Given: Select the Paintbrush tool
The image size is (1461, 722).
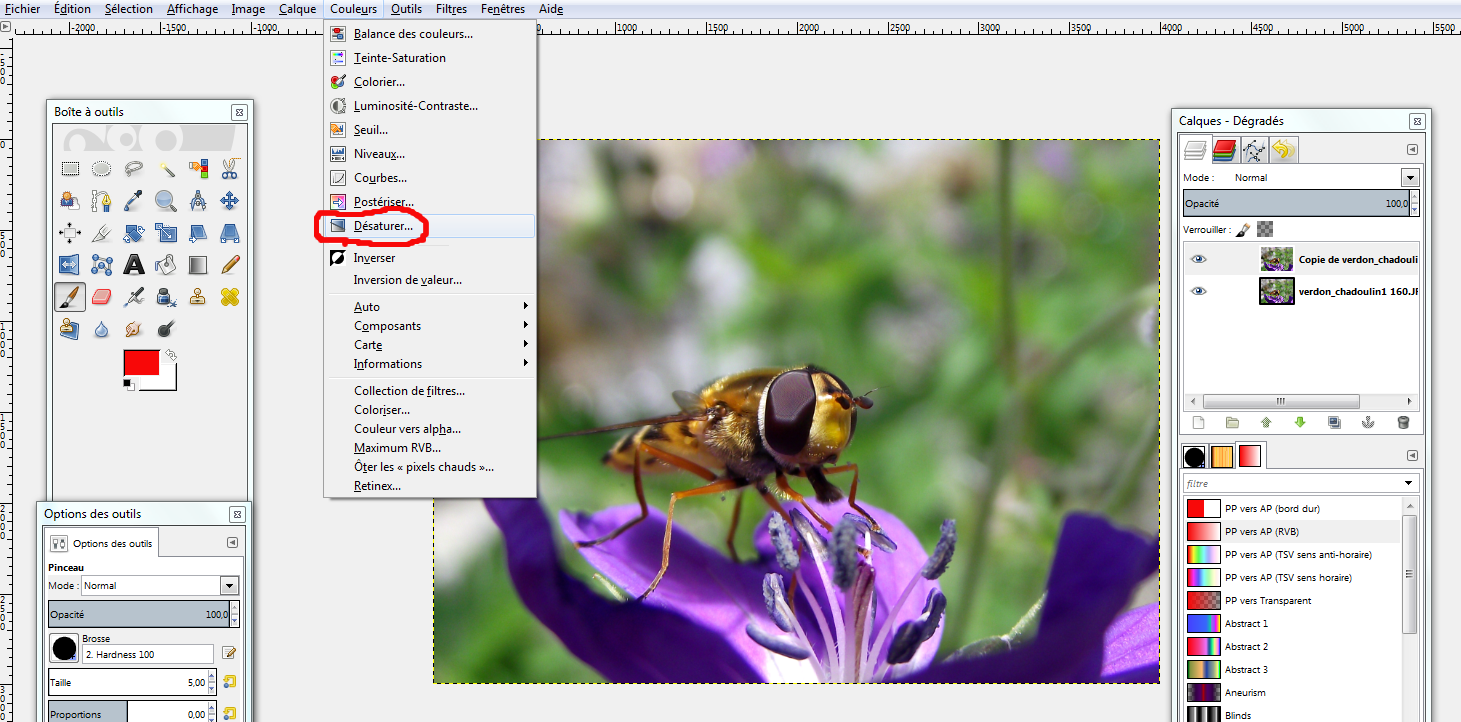Looking at the screenshot, I should [x=70, y=297].
